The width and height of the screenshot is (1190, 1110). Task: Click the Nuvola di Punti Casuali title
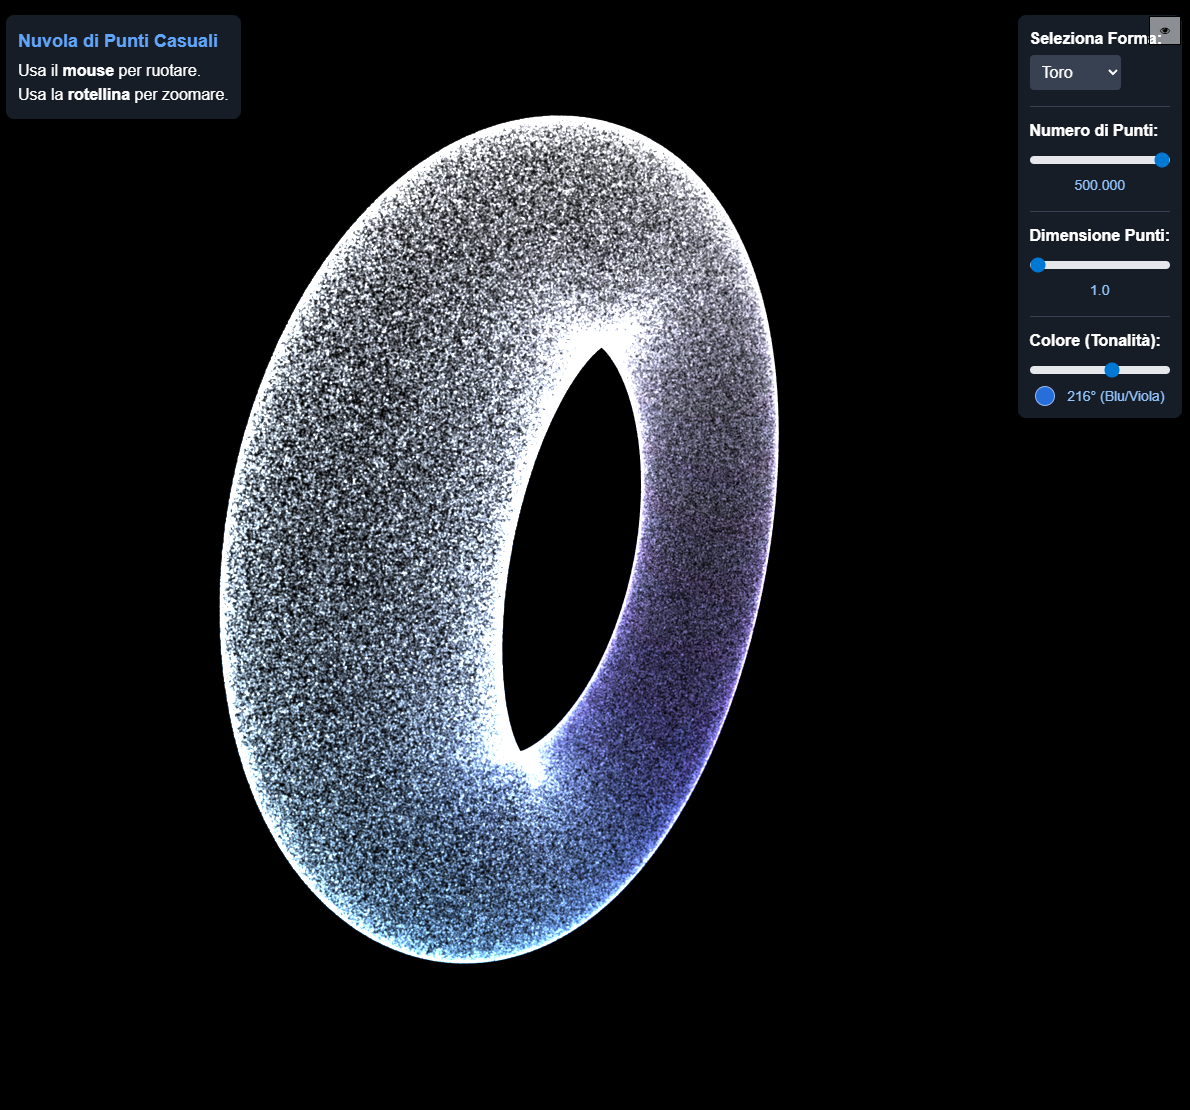click(x=118, y=41)
